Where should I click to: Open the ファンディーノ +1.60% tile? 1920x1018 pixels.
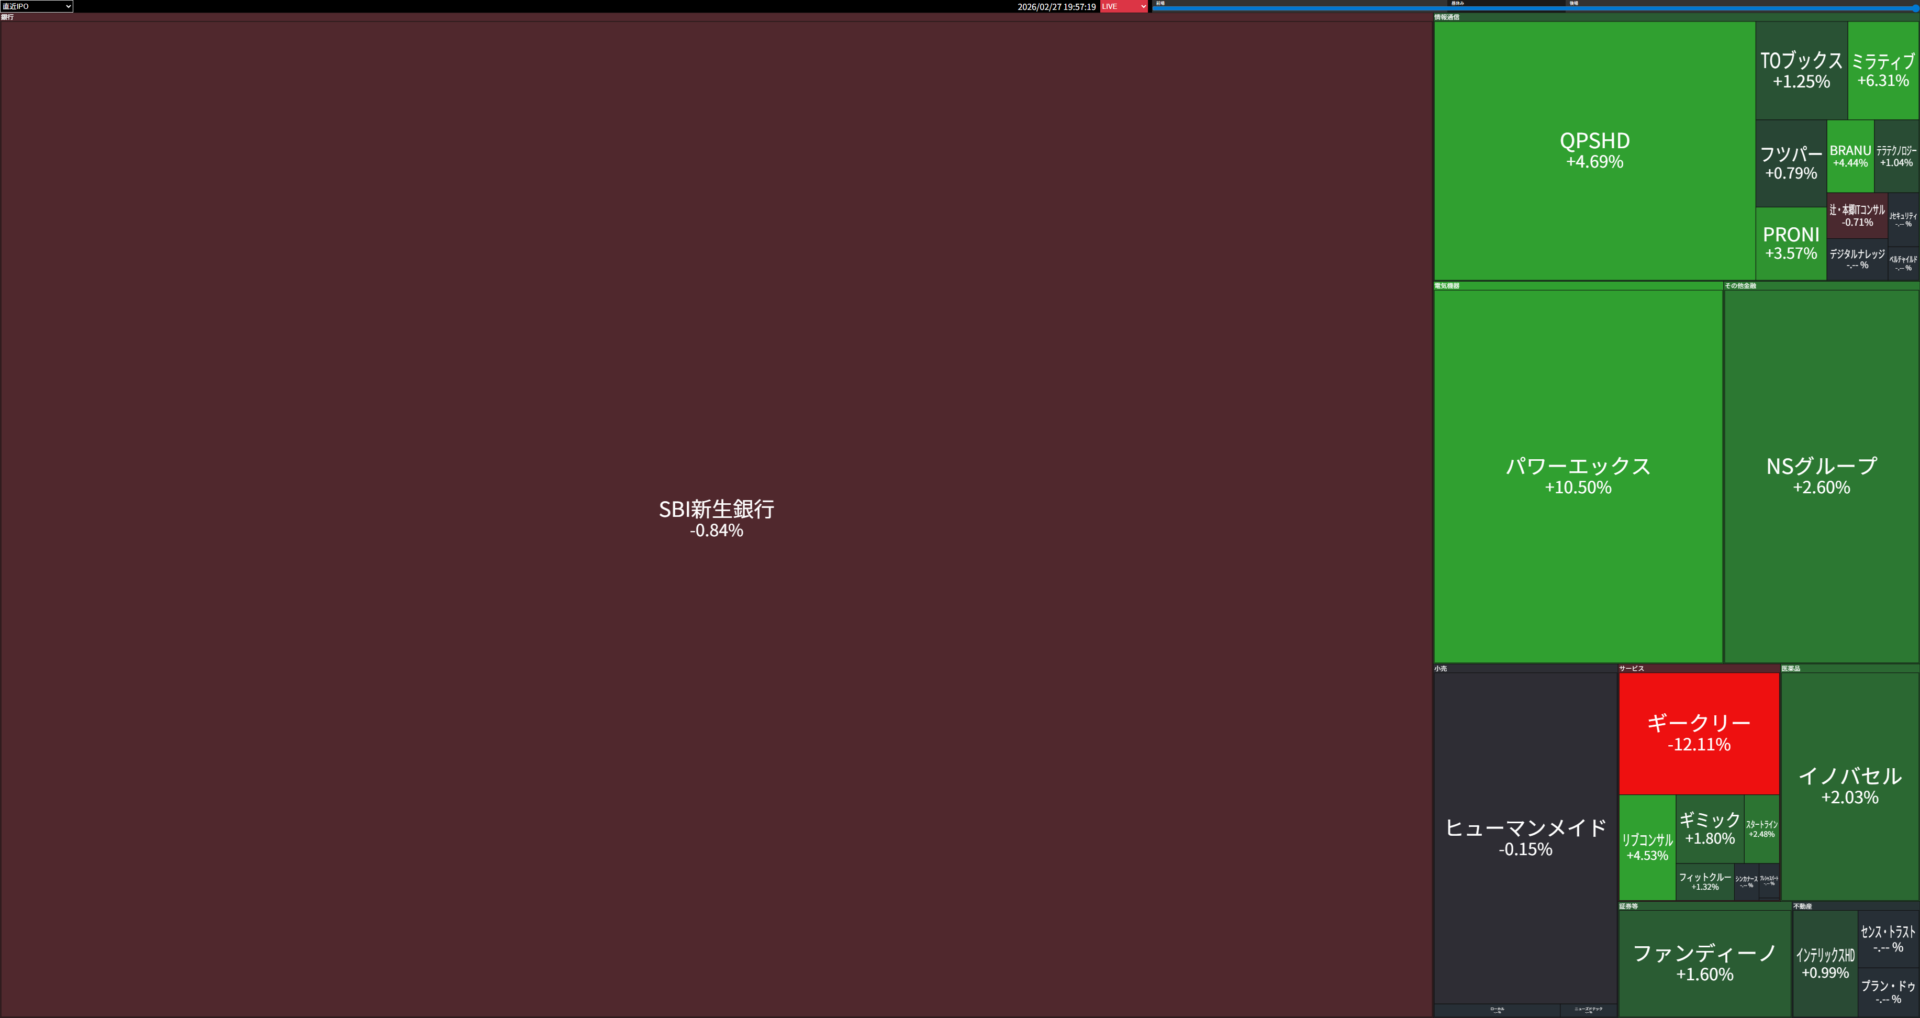(x=1704, y=963)
